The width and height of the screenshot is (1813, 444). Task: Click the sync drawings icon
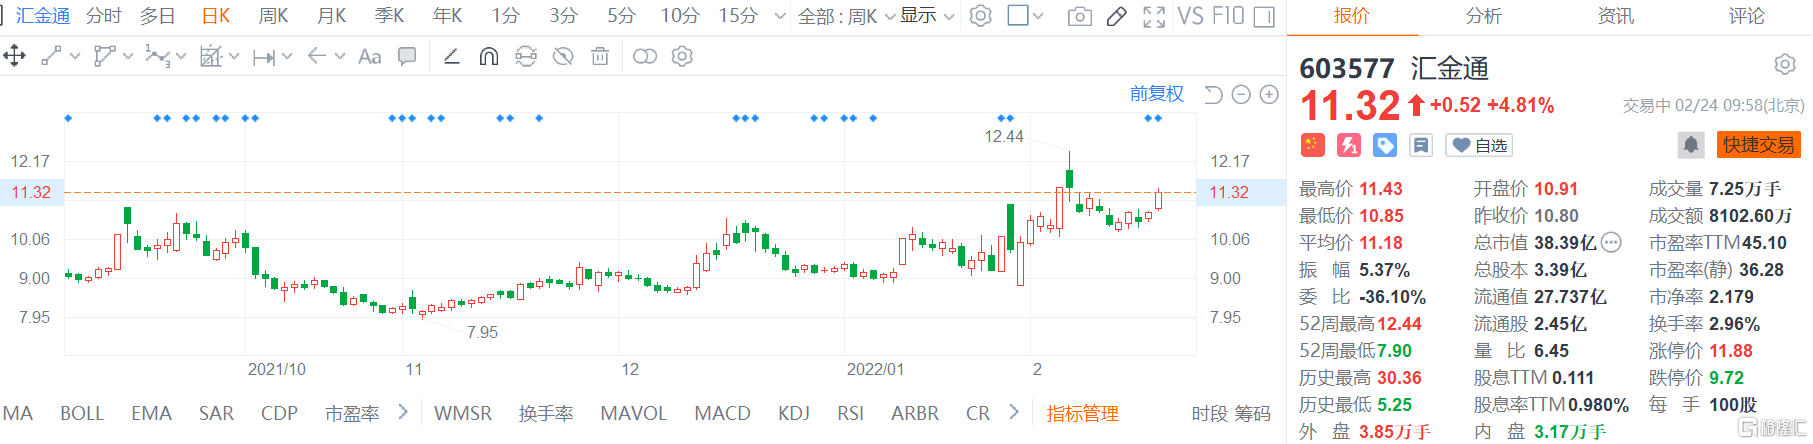[x=526, y=56]
